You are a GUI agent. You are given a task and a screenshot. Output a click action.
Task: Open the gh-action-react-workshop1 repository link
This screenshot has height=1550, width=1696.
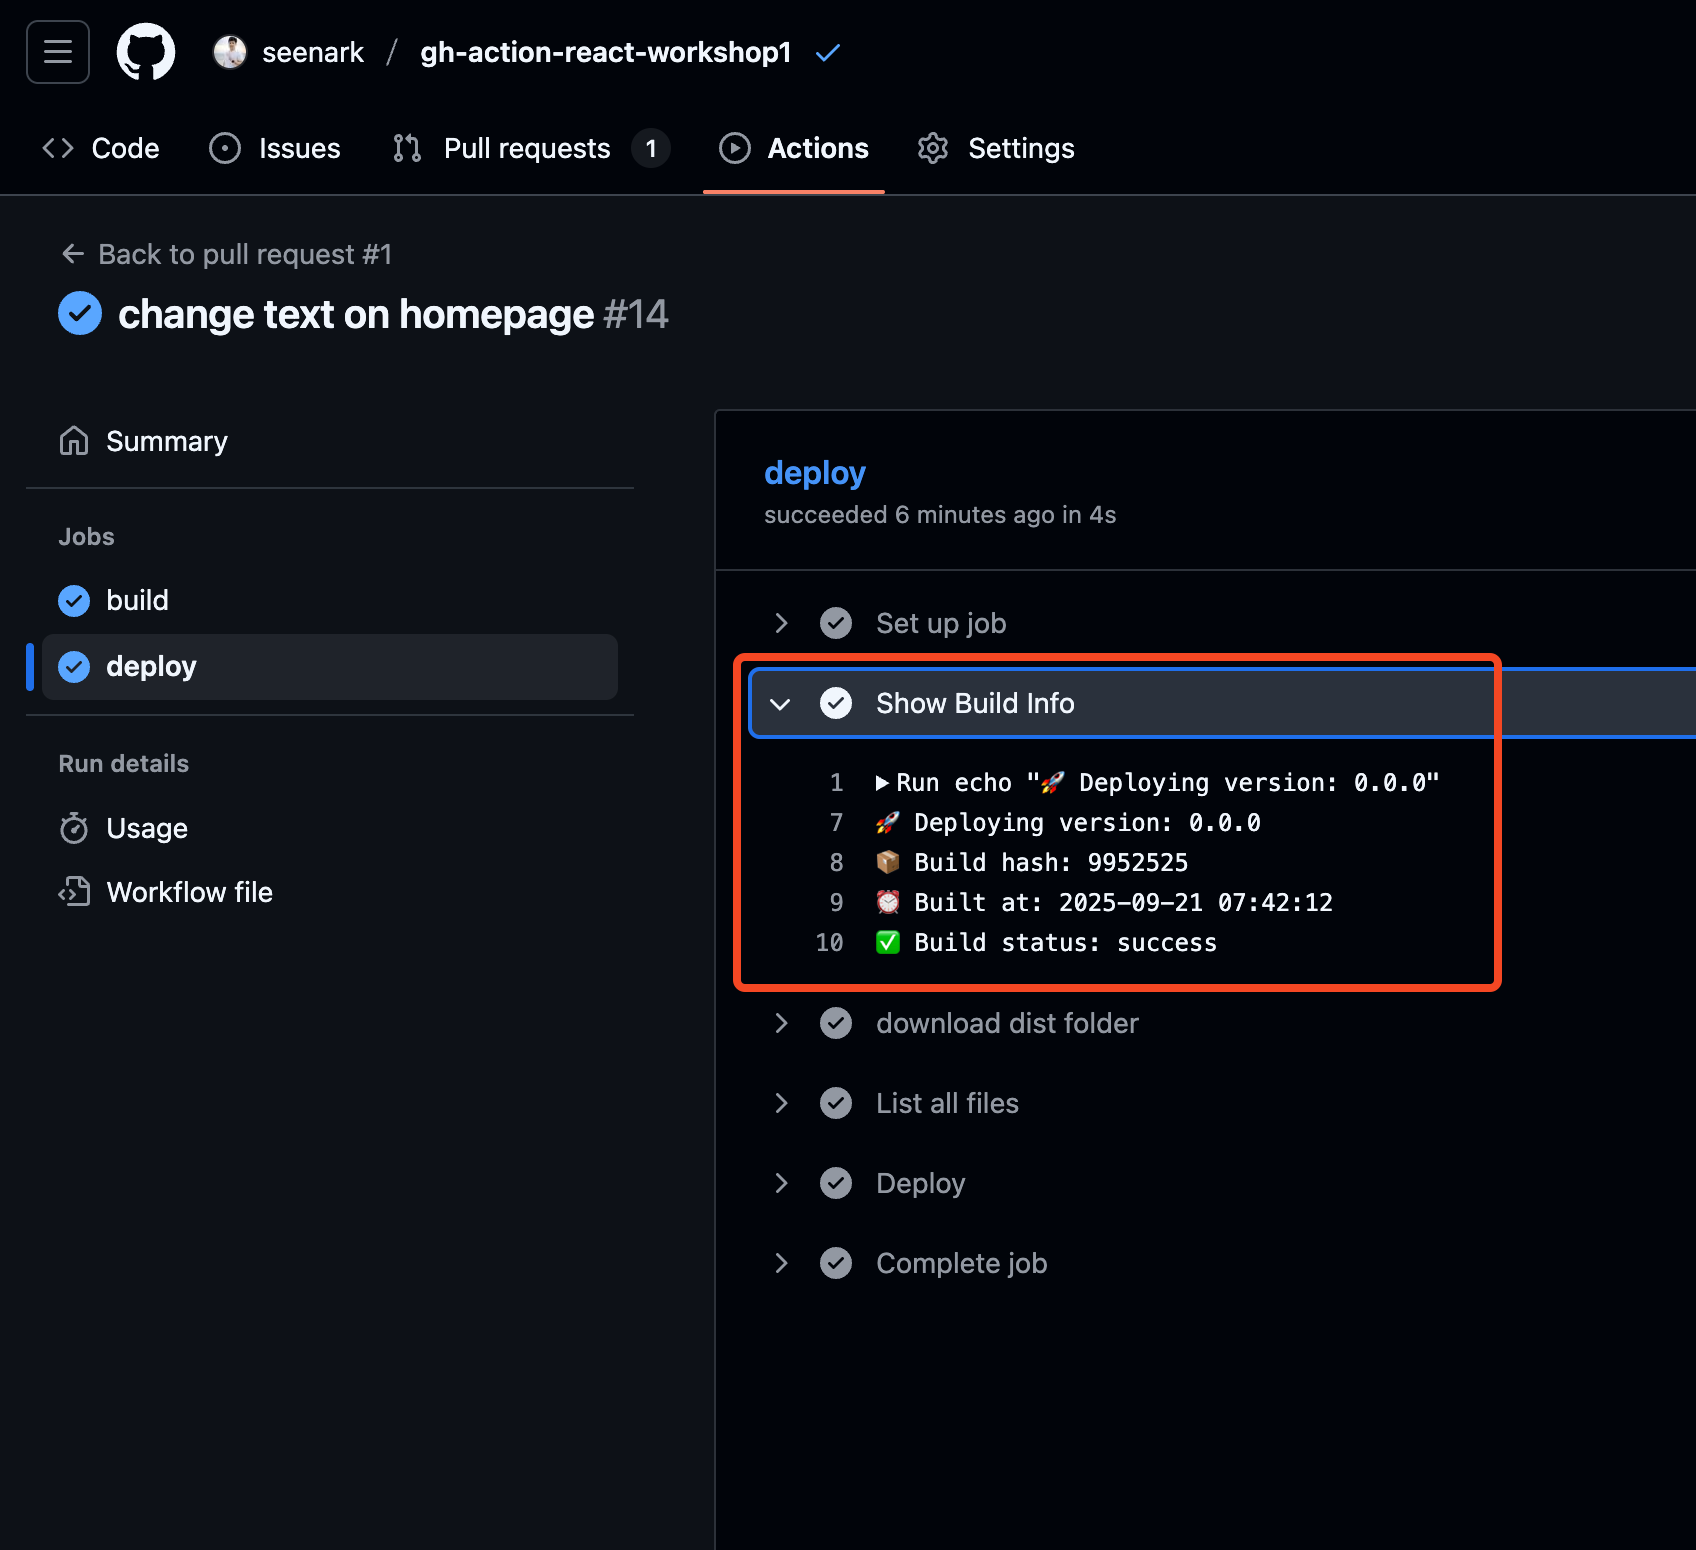click(605, 52)
